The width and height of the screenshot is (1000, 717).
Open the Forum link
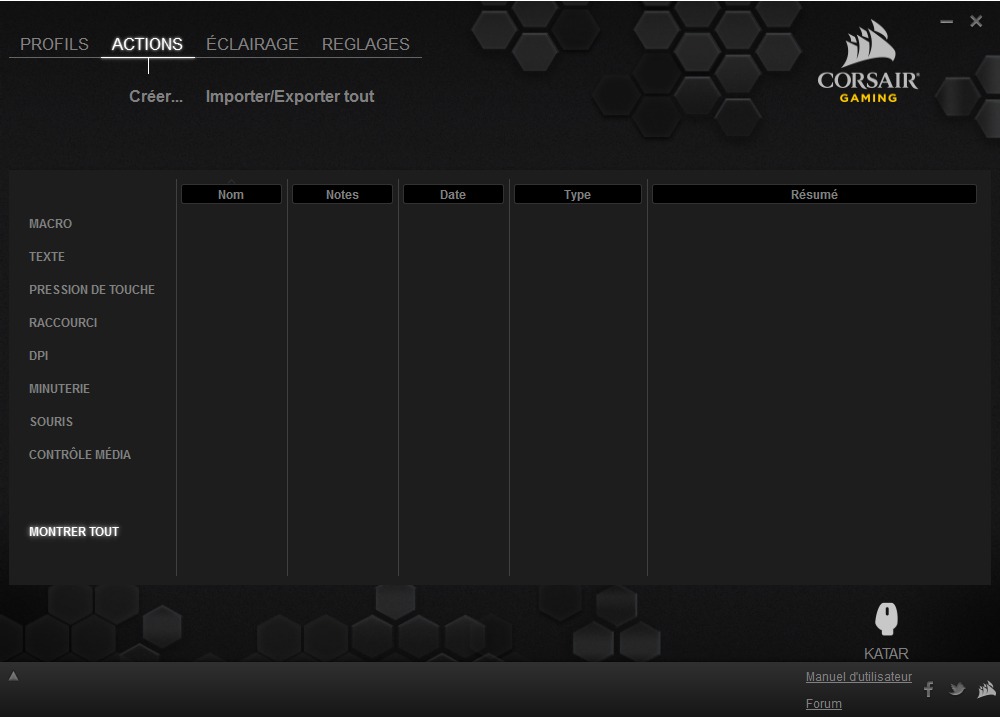pos(823,704)
